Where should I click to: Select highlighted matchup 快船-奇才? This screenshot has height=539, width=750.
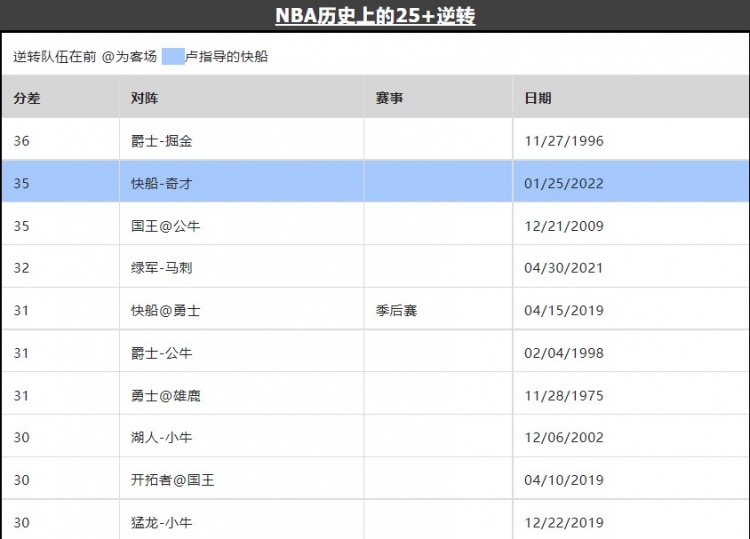pos(162,183)
